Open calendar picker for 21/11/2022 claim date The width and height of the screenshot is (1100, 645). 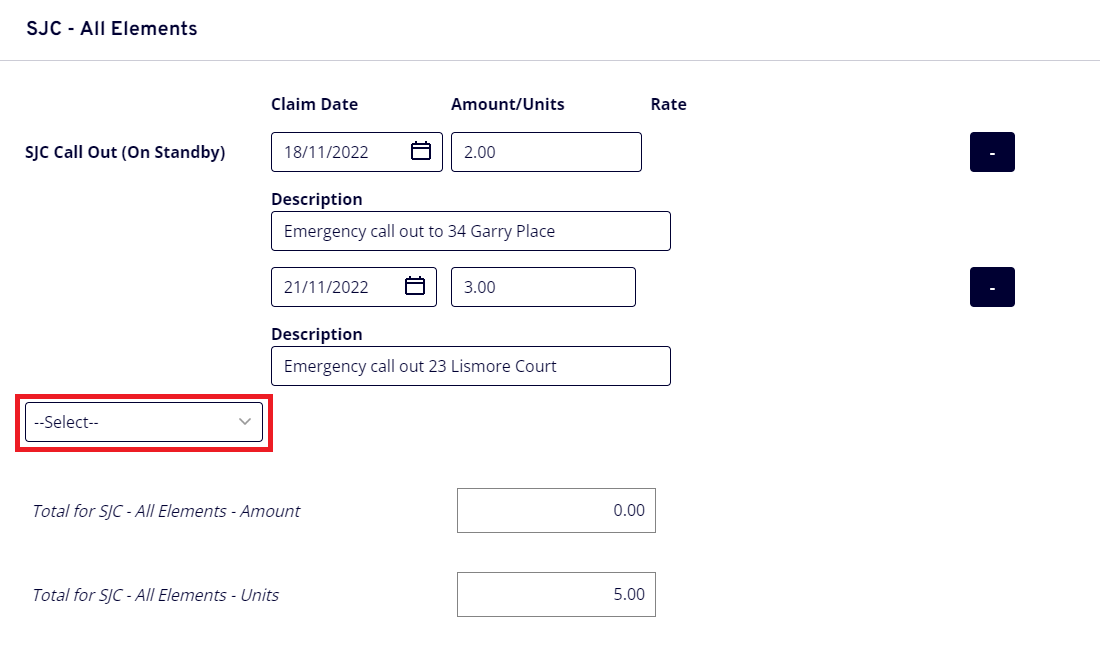pyautogui.click(x=415, y=287)
